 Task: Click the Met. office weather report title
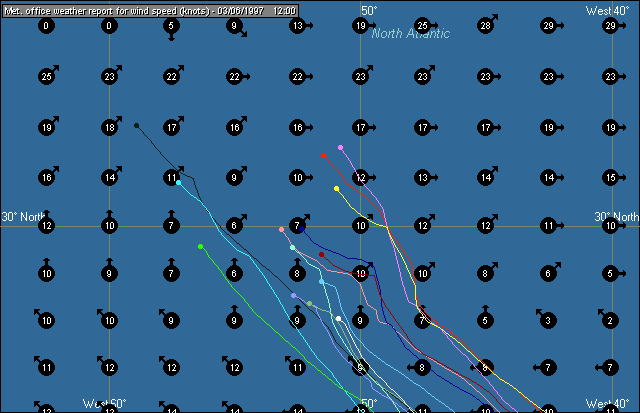click(x=150, y=11)
